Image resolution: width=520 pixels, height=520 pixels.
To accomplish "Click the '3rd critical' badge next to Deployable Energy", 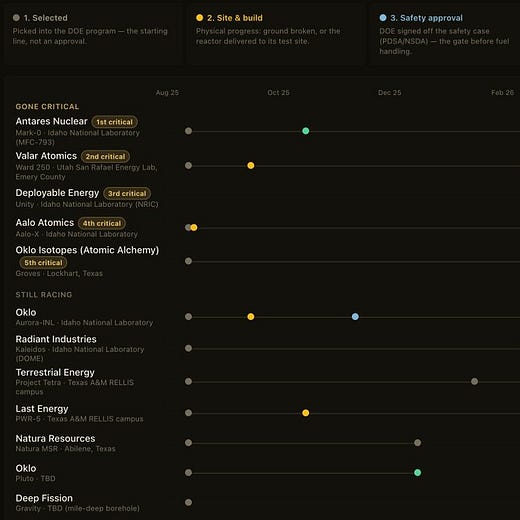I will pos(127,193).
